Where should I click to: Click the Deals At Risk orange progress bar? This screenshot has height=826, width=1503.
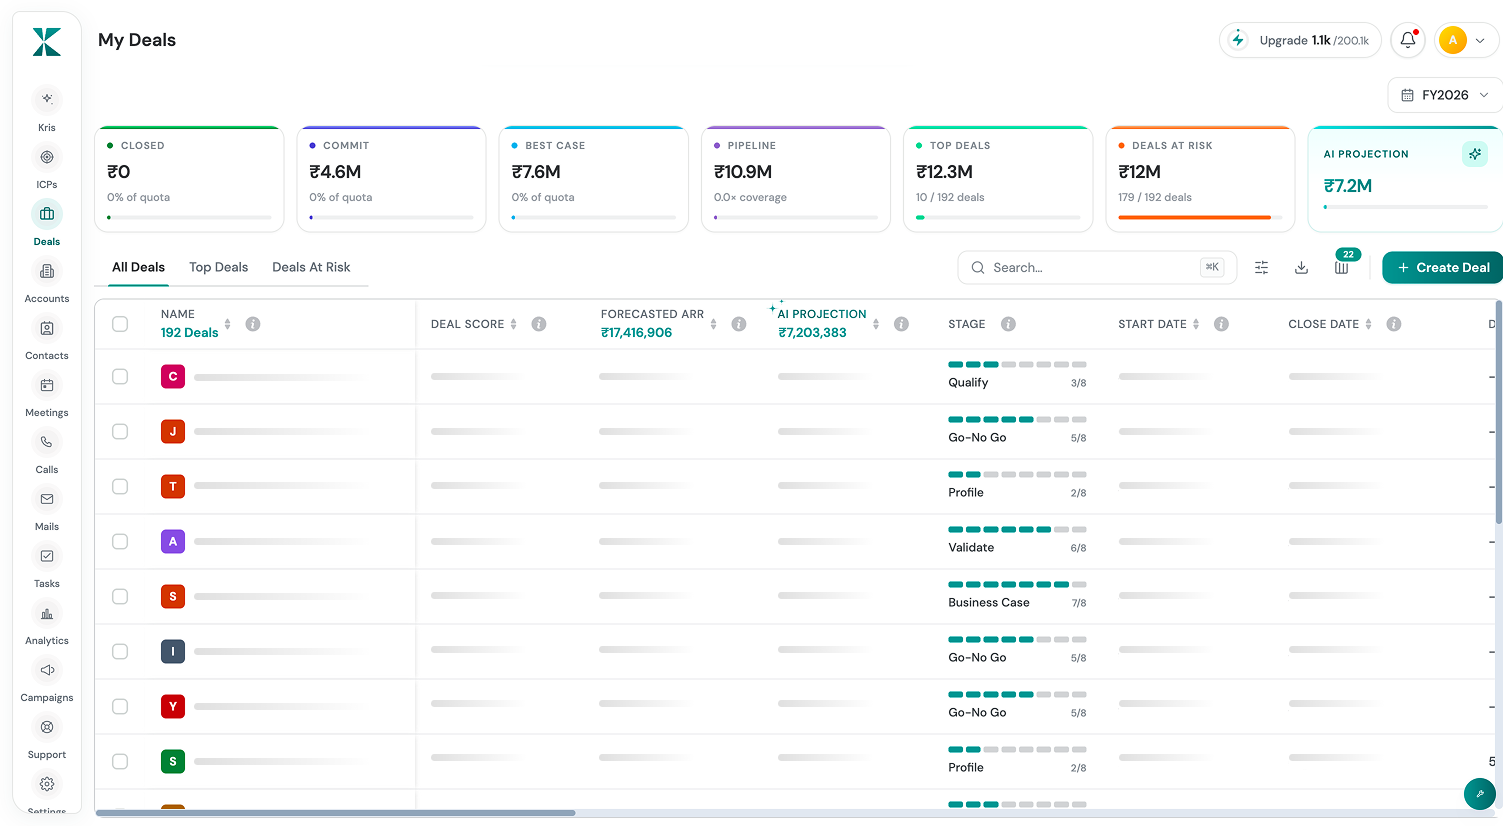(1200, 217)
